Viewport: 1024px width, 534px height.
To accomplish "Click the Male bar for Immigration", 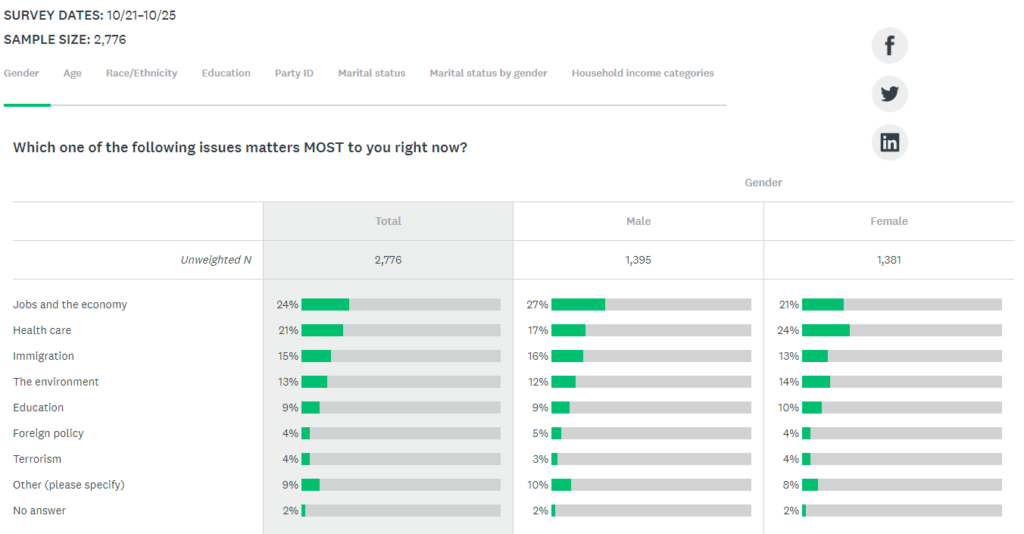I will point(651,356).
